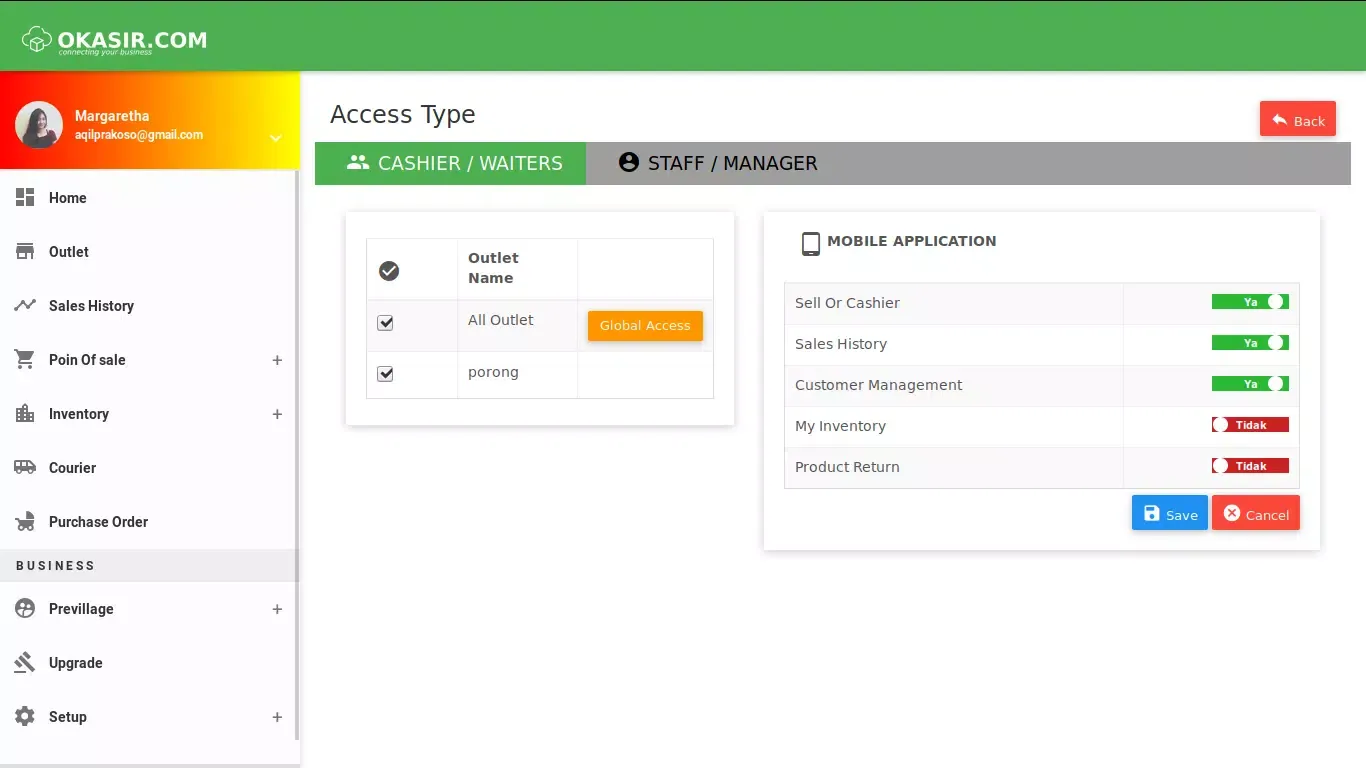This screenshot has height=768, width=1366.
Task: Enable the My Inventory toggle
Action: 1250,425
